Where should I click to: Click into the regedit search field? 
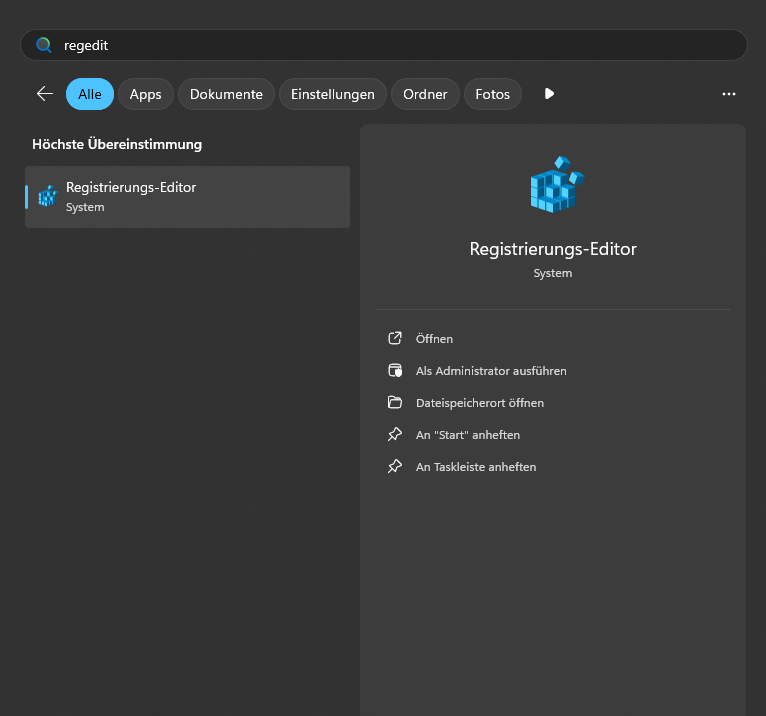coord(383,45)
